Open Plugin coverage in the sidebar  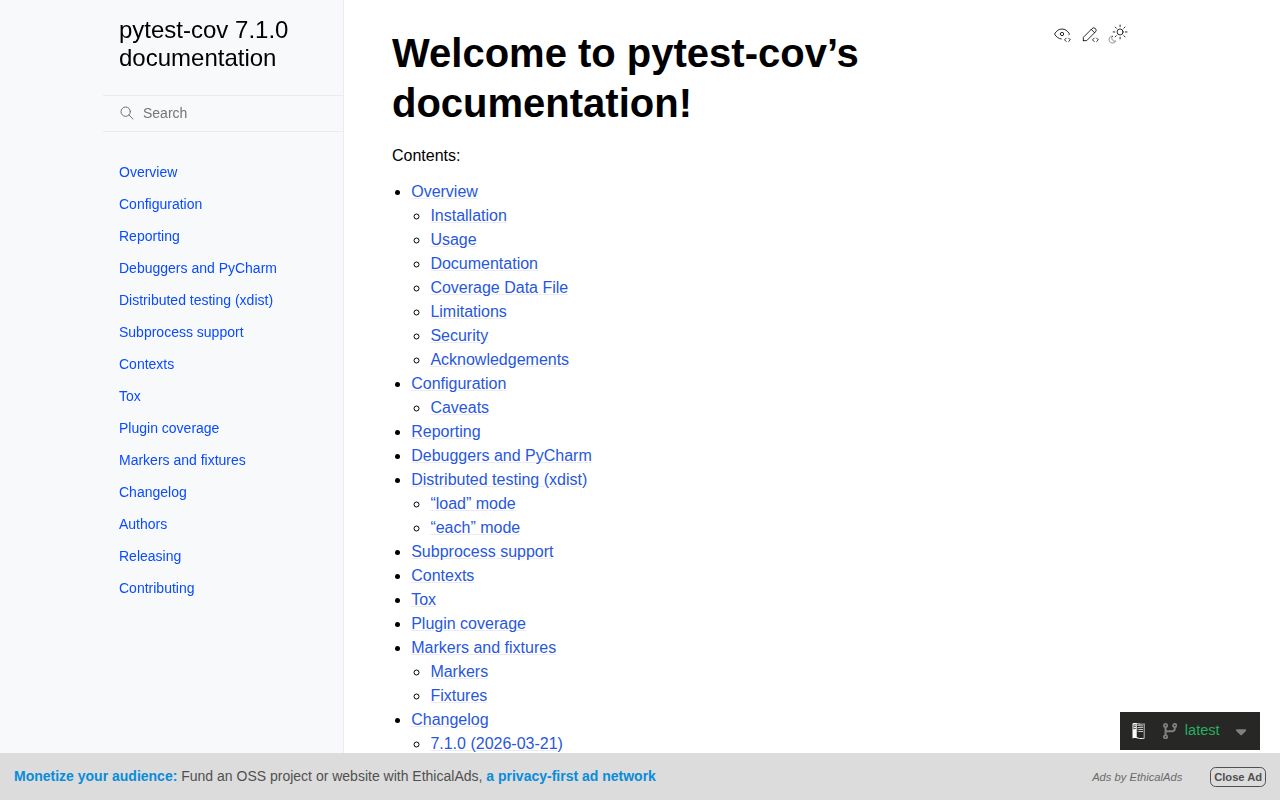[169, 428]
